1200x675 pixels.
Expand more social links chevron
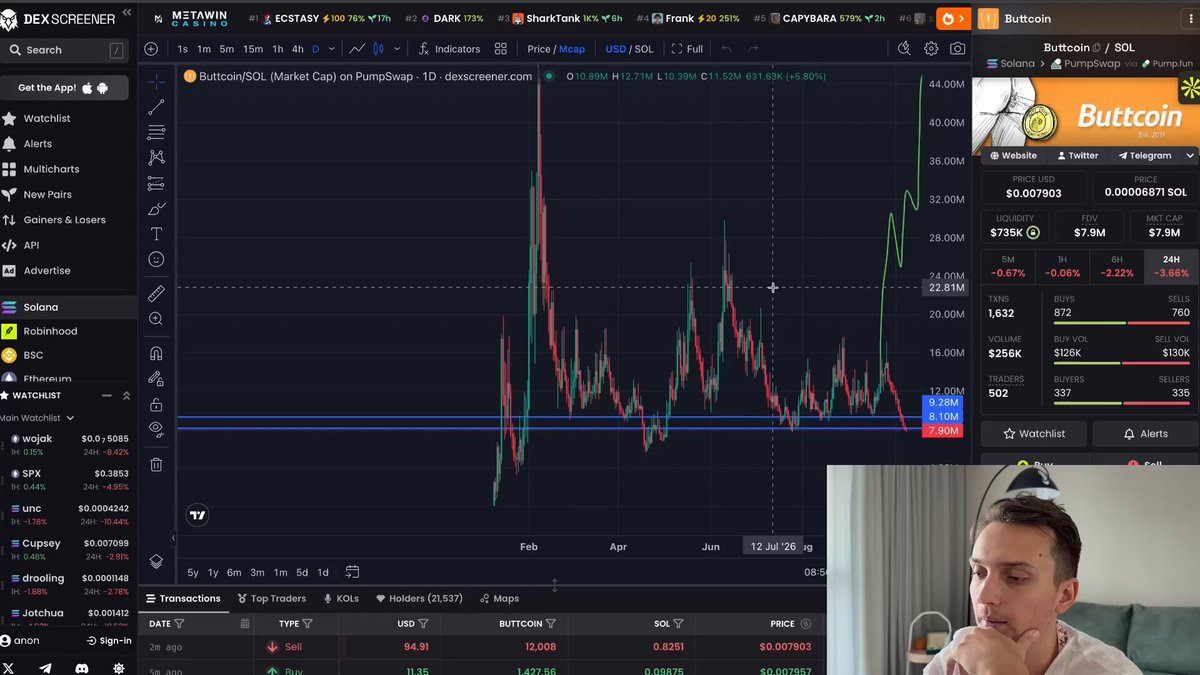[1190, 156]
